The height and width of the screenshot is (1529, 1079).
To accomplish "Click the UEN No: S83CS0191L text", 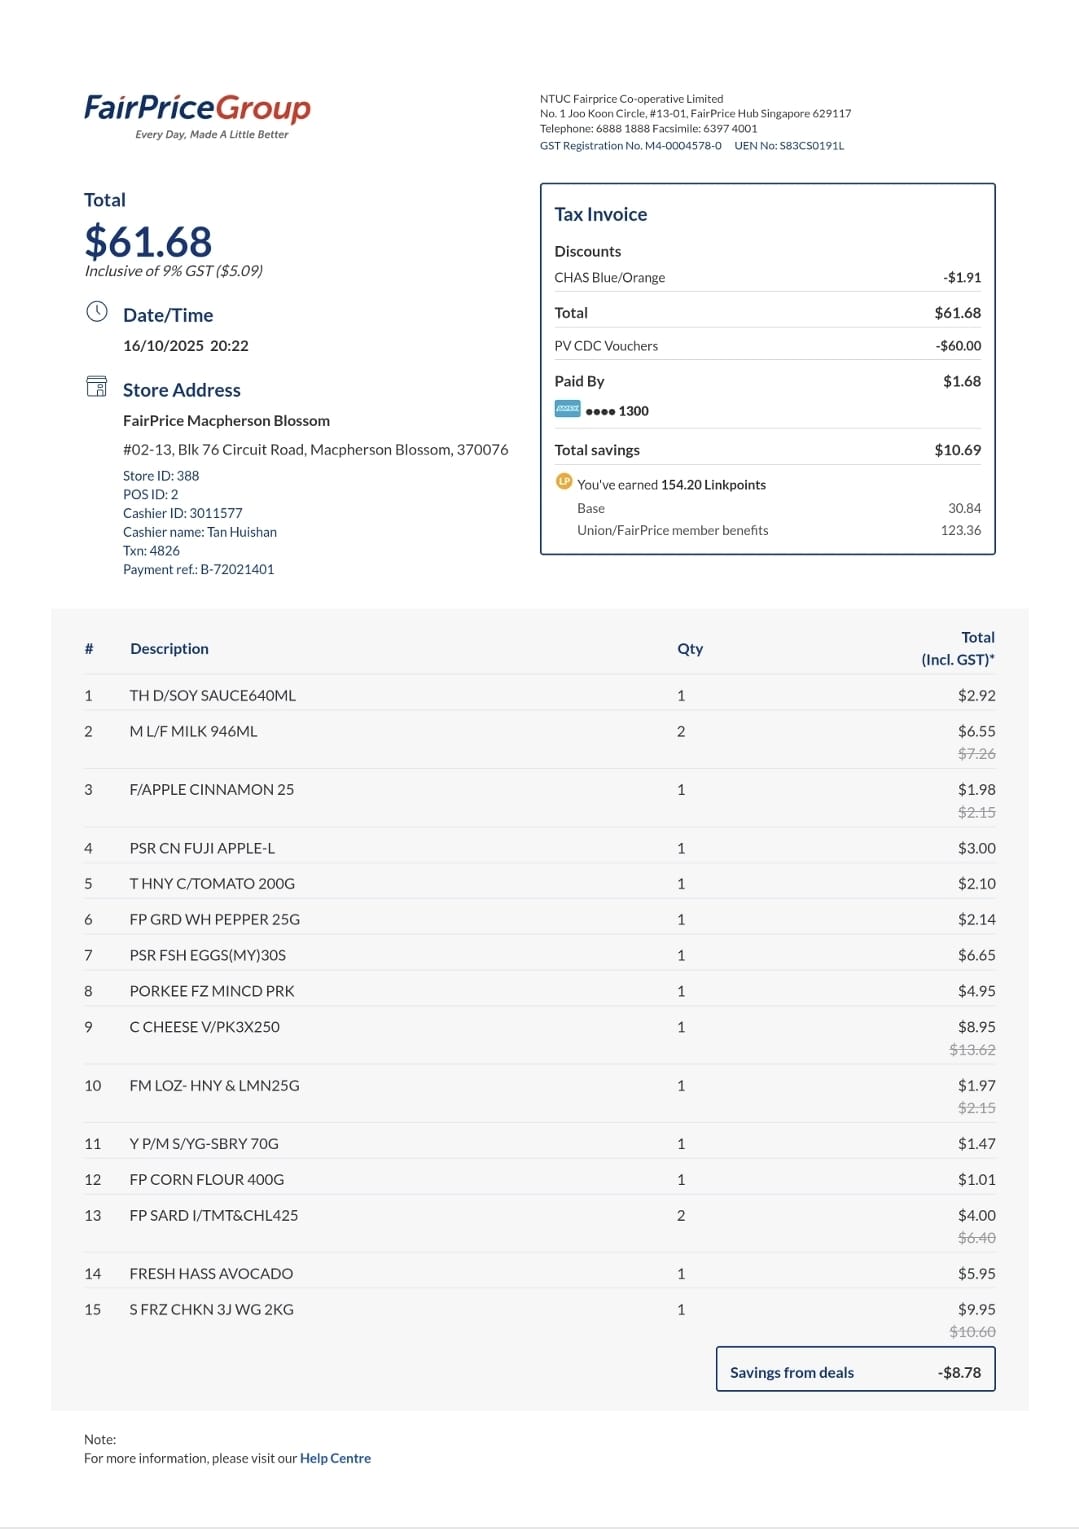I will coord(789,146).
